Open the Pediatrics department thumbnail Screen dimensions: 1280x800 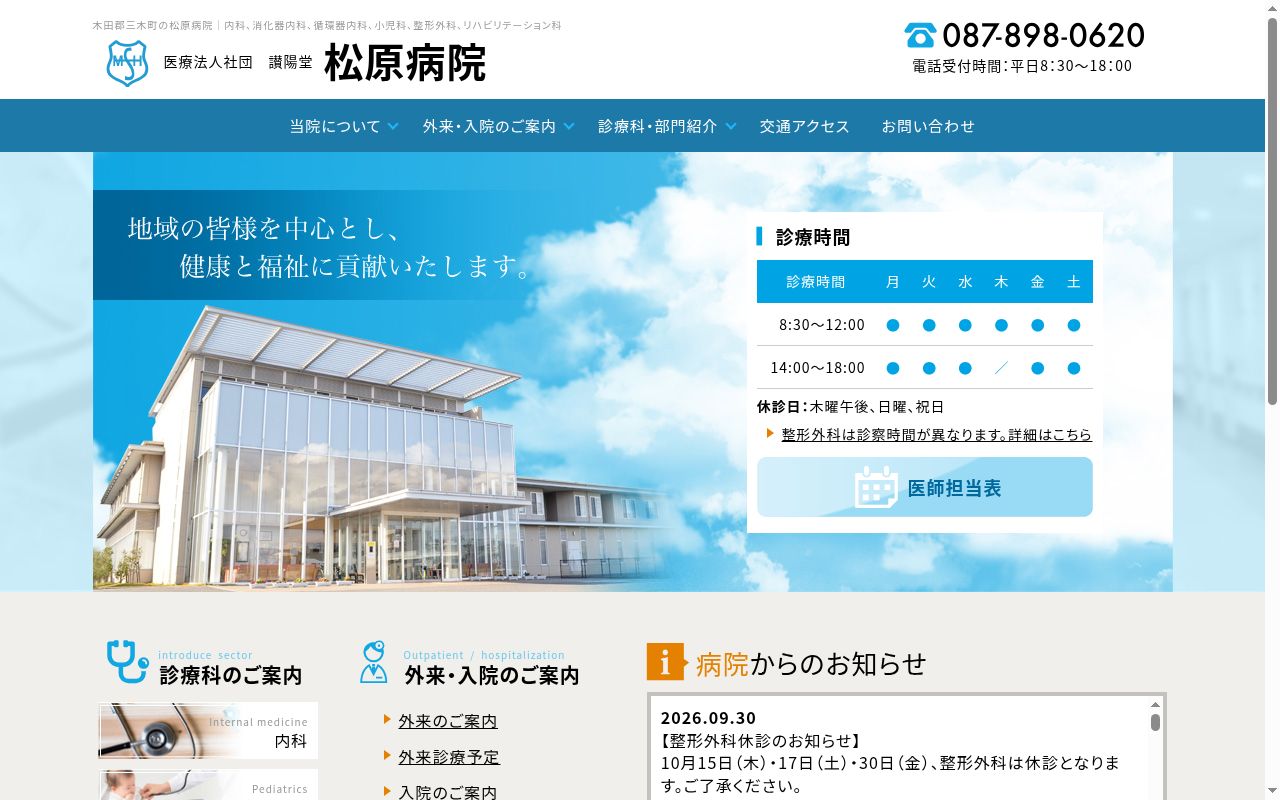click(x=208, y=785)
